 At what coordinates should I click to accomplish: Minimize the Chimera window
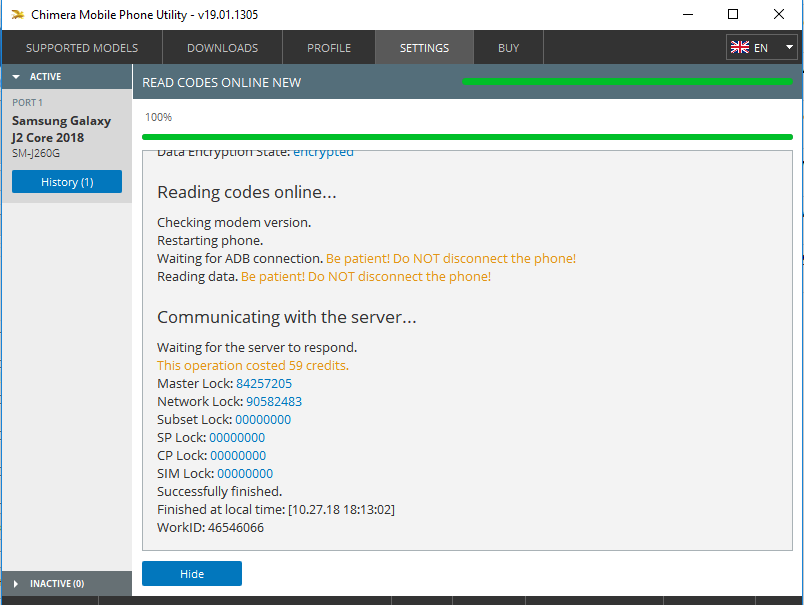pos(688,14)
